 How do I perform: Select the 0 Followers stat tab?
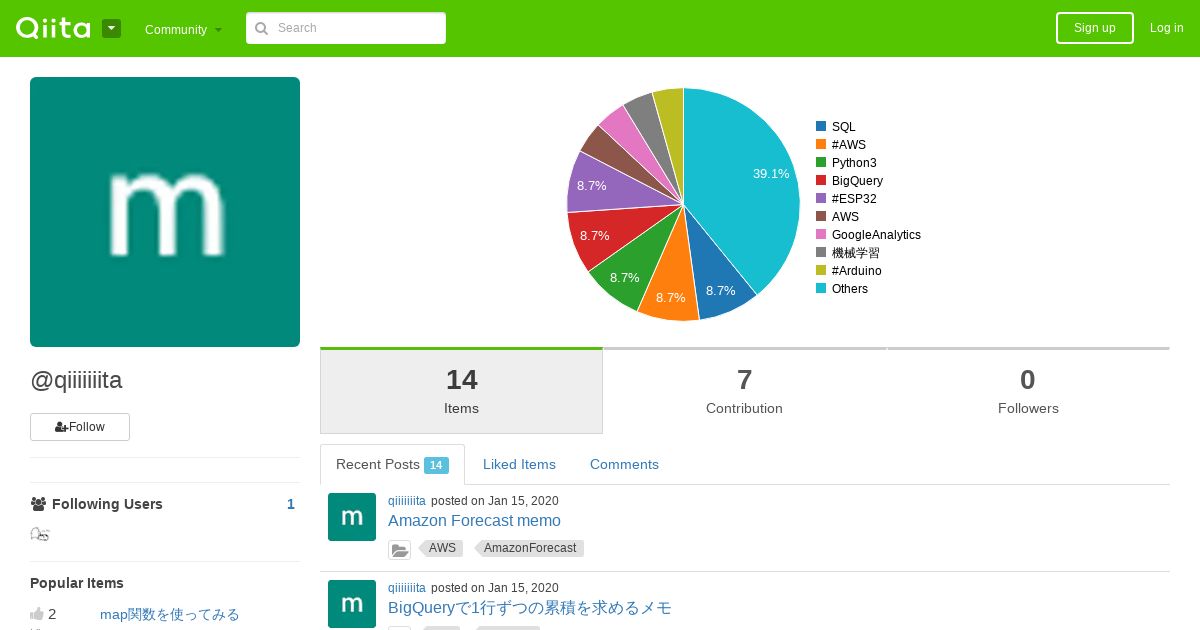pyautogui.click(x=1028, y=391)
